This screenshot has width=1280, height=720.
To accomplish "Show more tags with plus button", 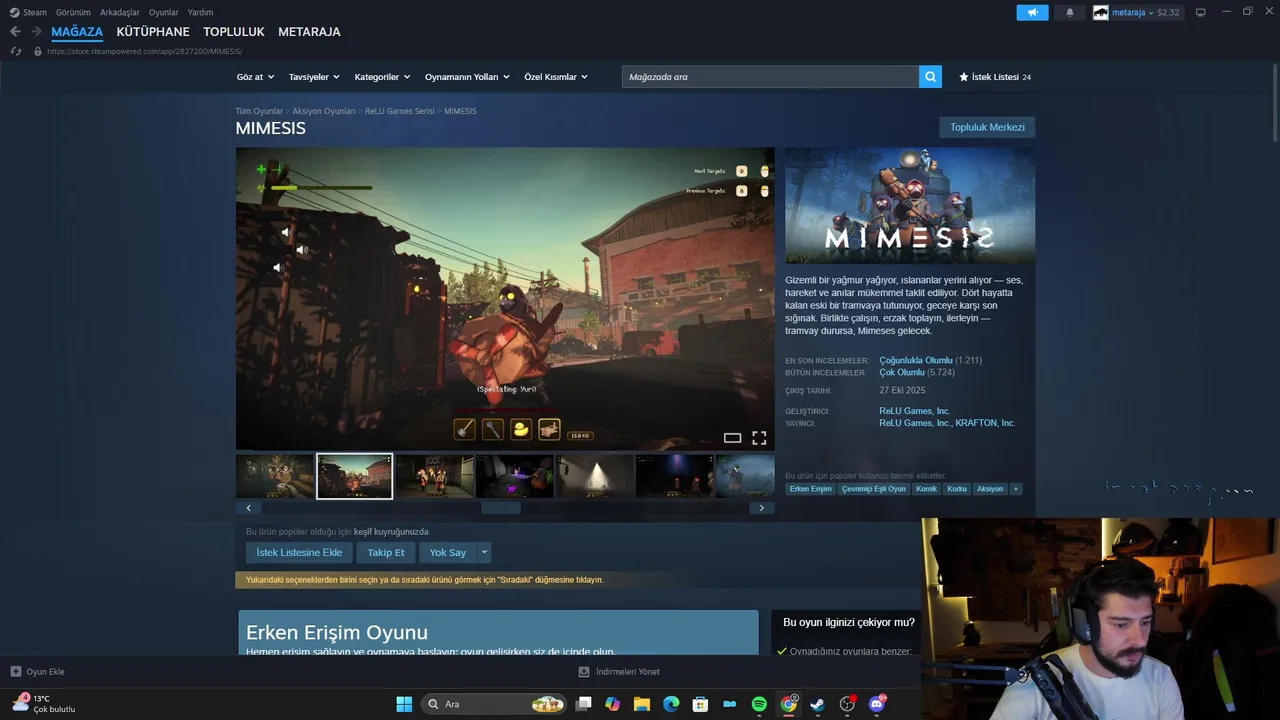I will [1015, 489].
